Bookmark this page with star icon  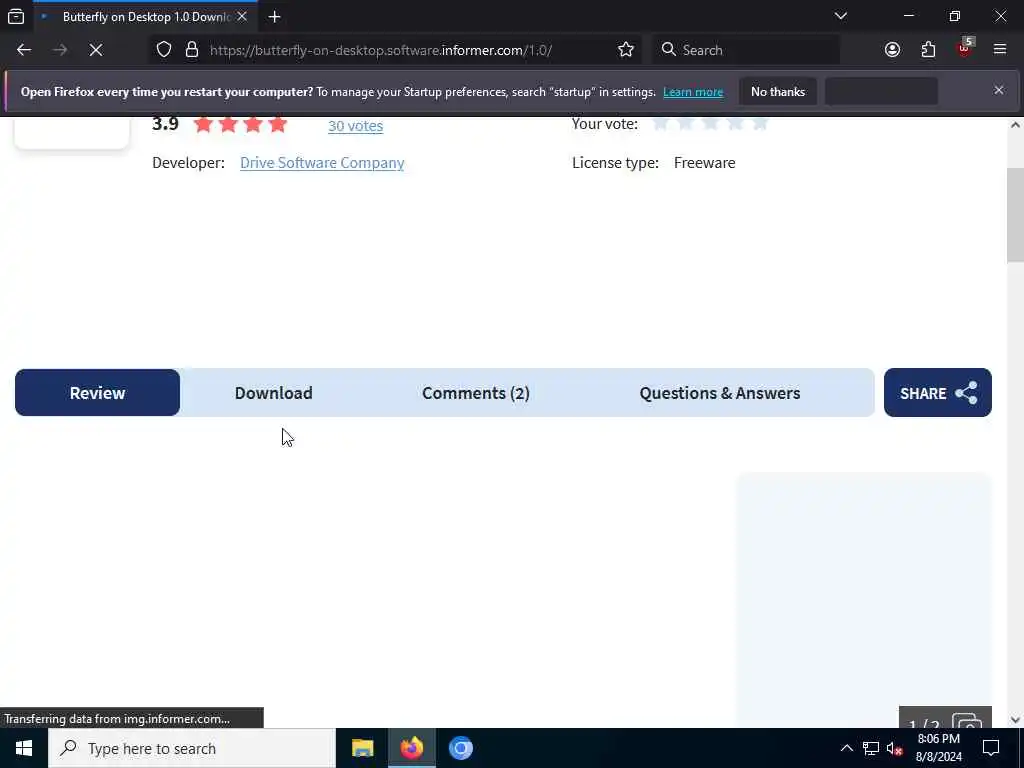click(626, 50)
